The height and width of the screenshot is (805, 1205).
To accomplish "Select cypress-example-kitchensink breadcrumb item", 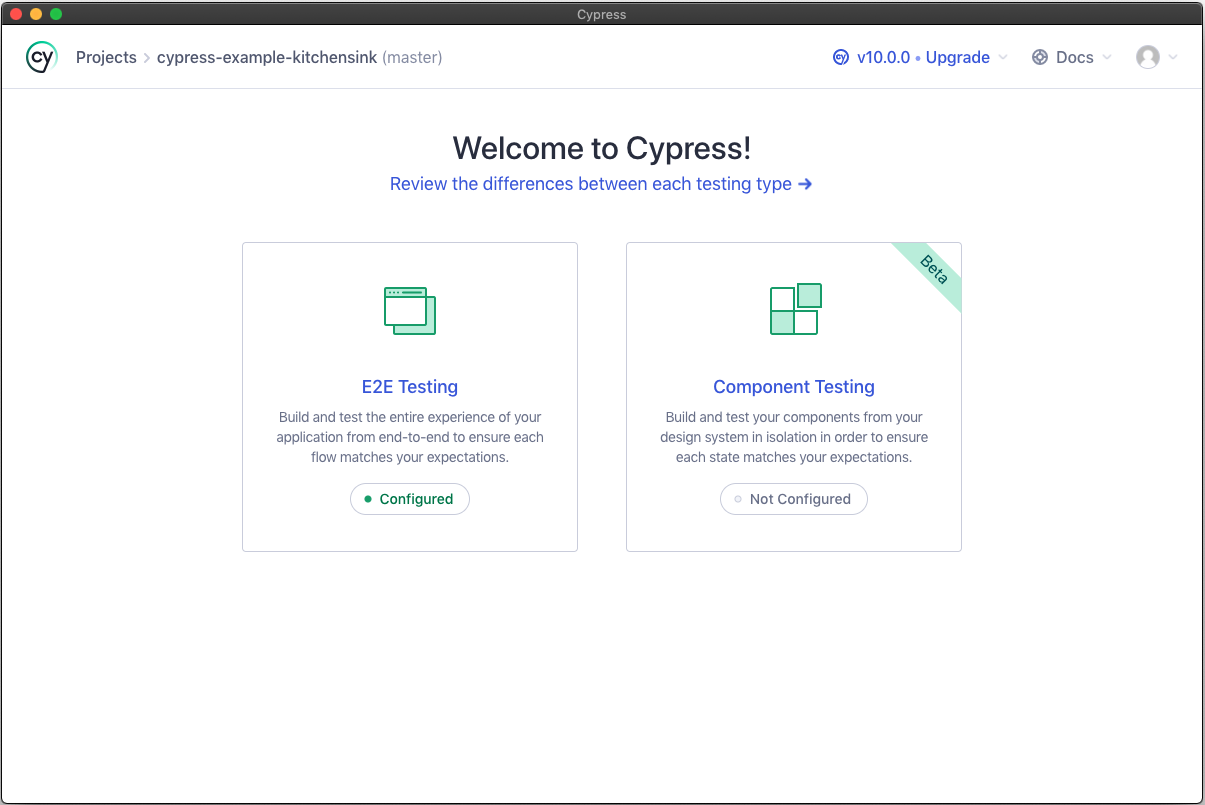I will [267, 58].
